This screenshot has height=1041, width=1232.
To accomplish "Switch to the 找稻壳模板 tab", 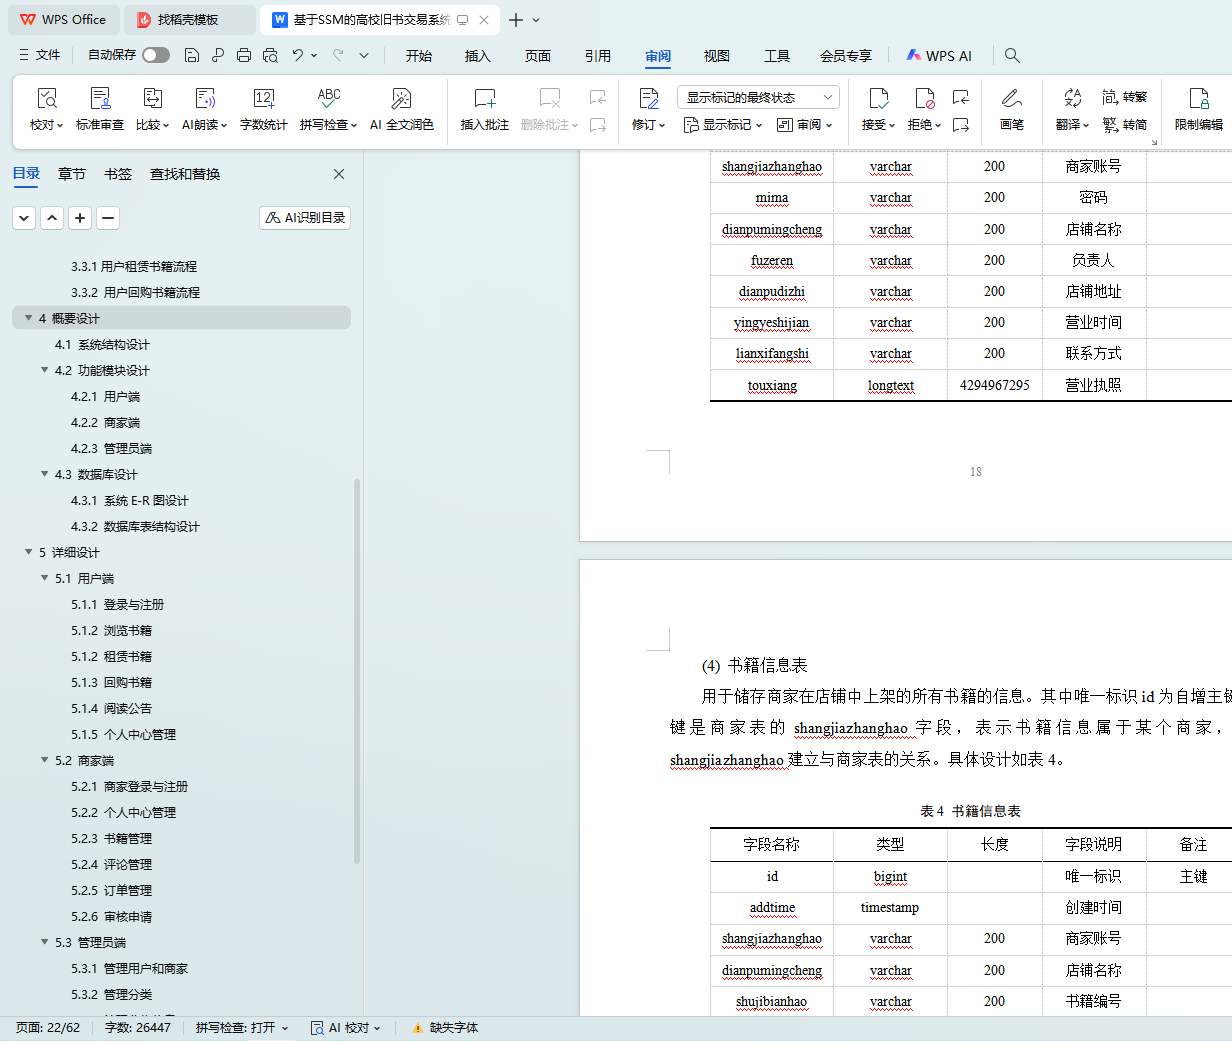I will pyautogui.click(x=190, y=20).
